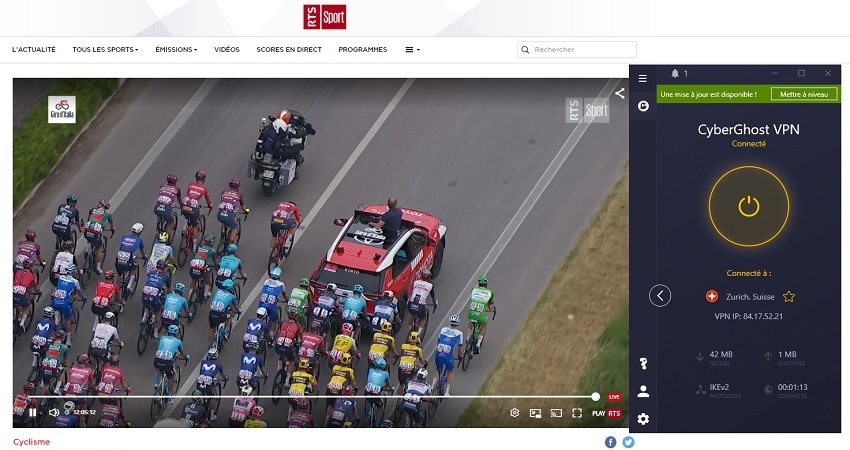Viewport: 850px width, 450px height.
Task: Click Mettre à niveau upgrade button
Action: pos(804,94)
